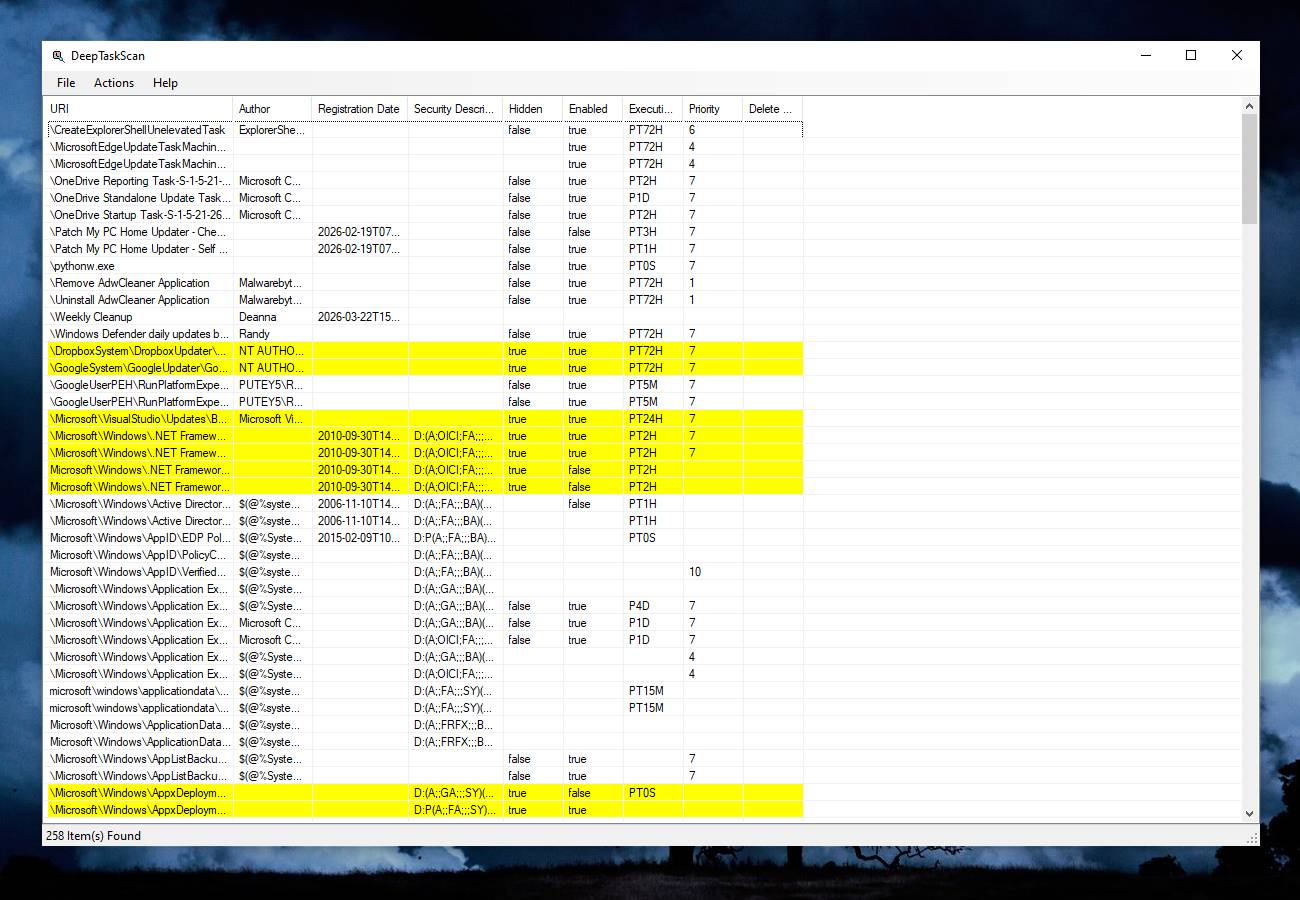
Task: Click the ExplorerShe... author cell
Action: (272, 130)
